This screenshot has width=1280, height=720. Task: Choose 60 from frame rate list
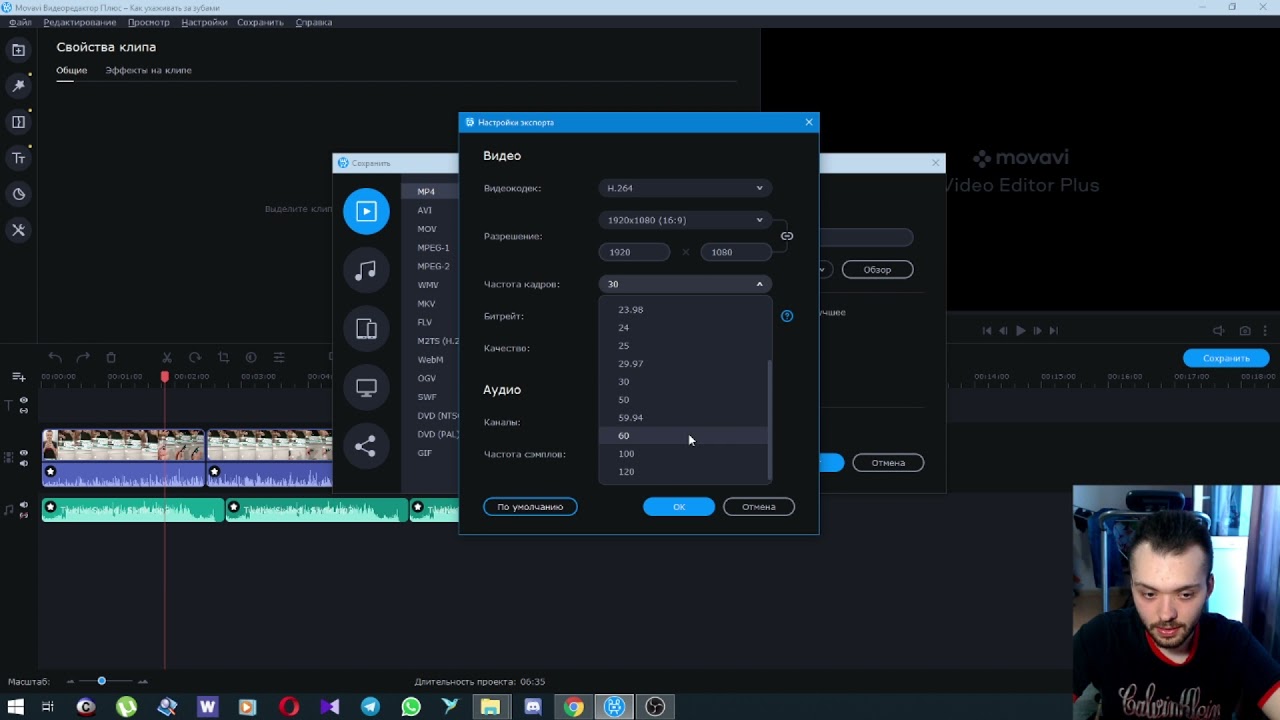683,436
